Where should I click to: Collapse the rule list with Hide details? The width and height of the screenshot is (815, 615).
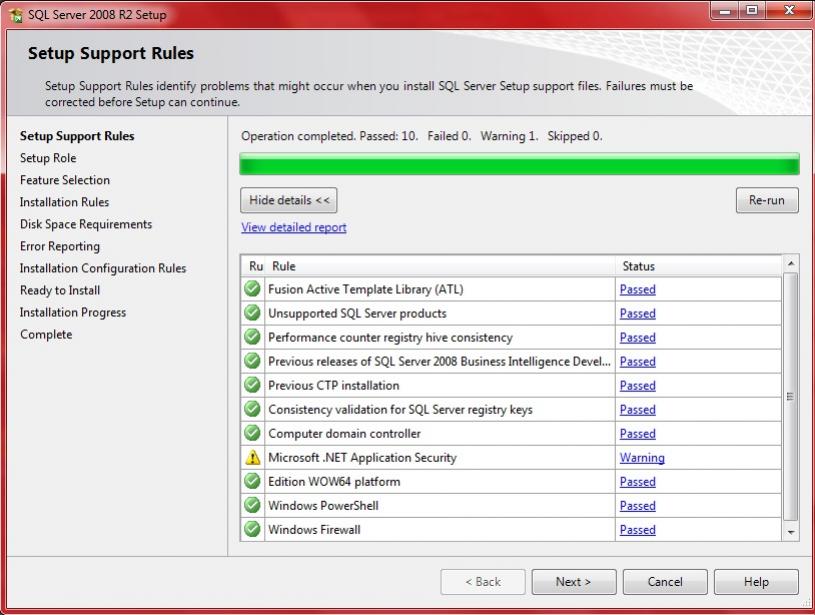(x=288, y=200)
